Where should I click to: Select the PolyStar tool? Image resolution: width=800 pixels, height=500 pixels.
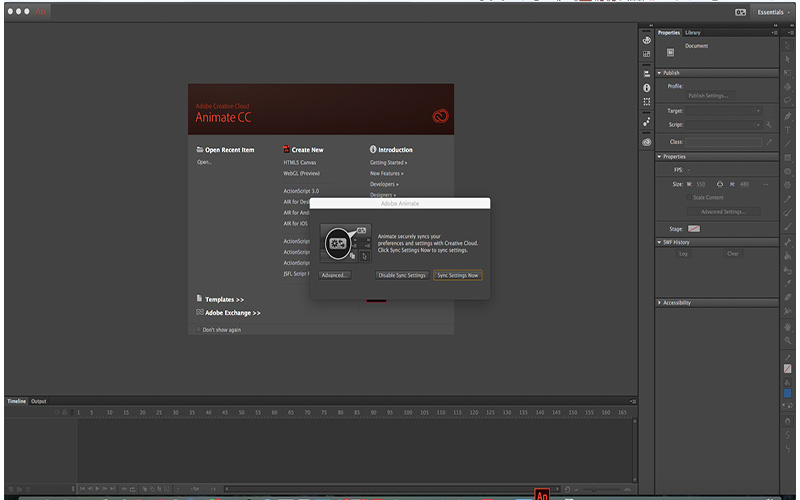click(787, 185)
